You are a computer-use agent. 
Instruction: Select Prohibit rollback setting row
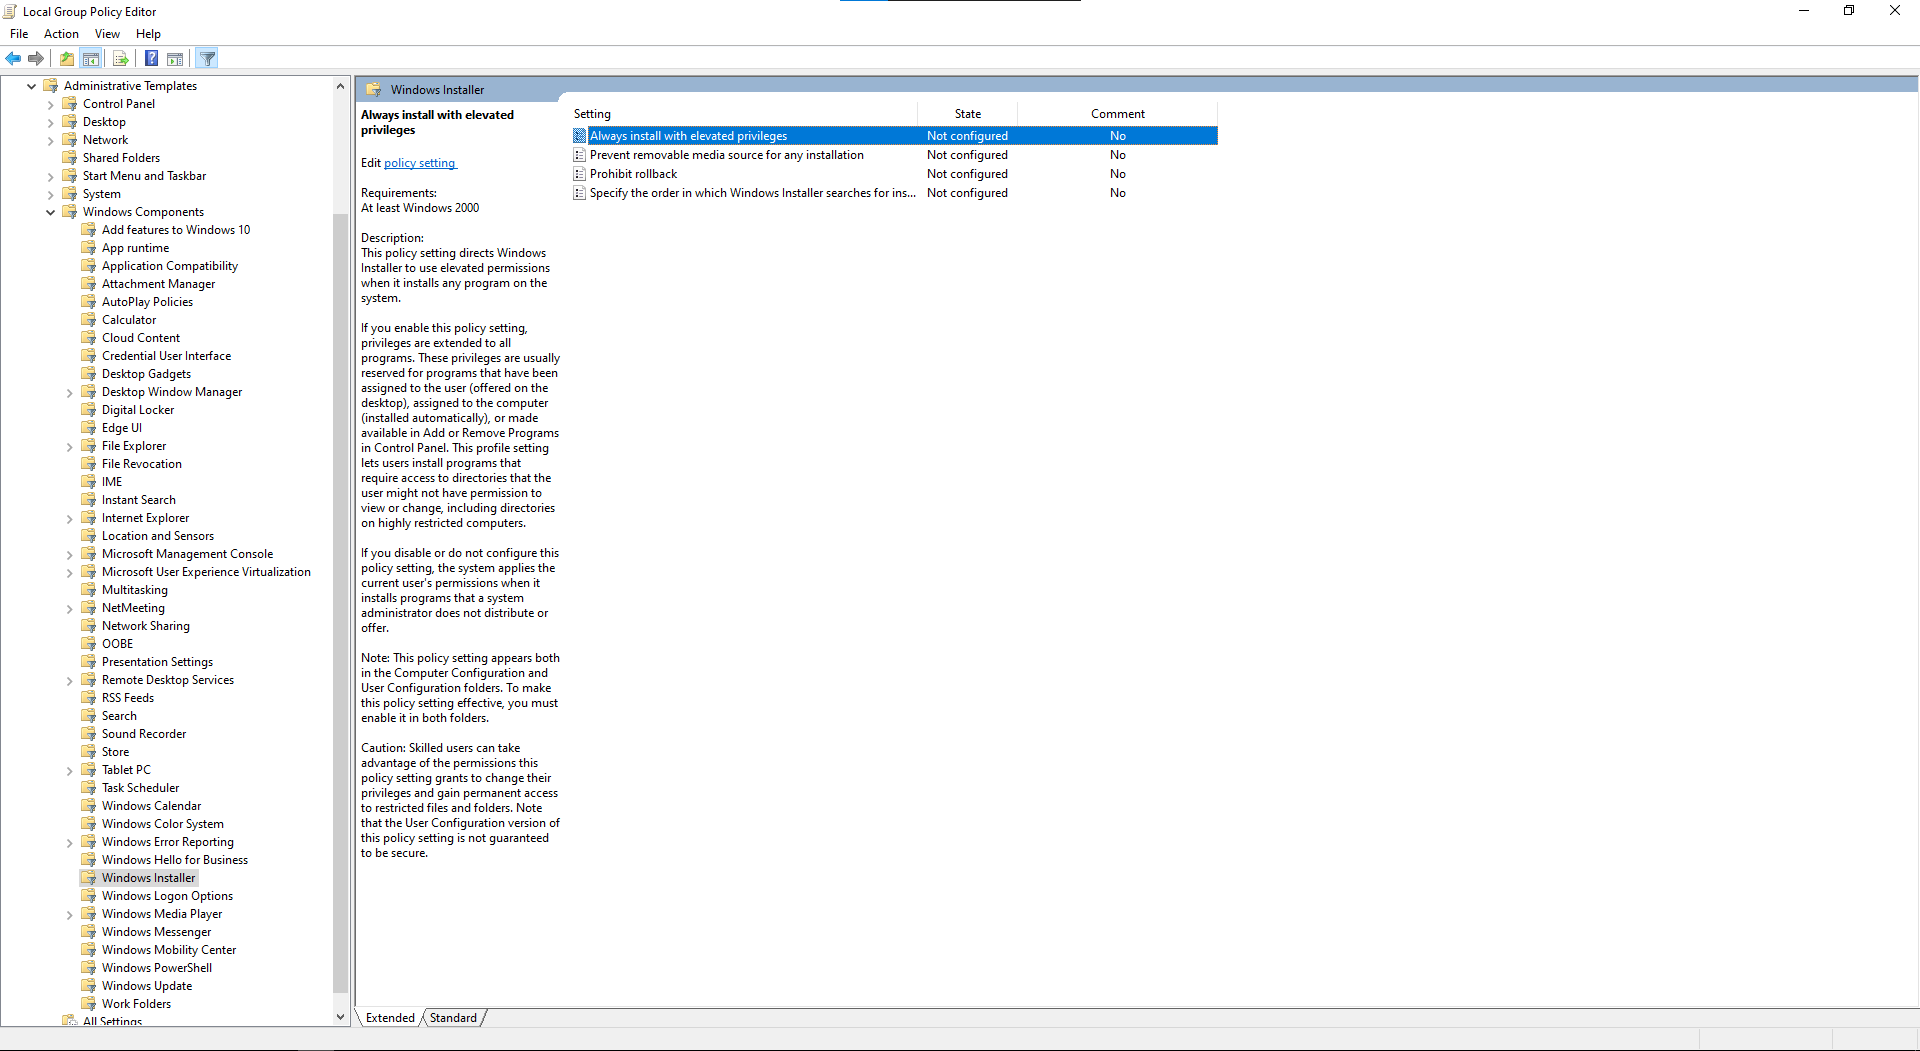[894, 174]
